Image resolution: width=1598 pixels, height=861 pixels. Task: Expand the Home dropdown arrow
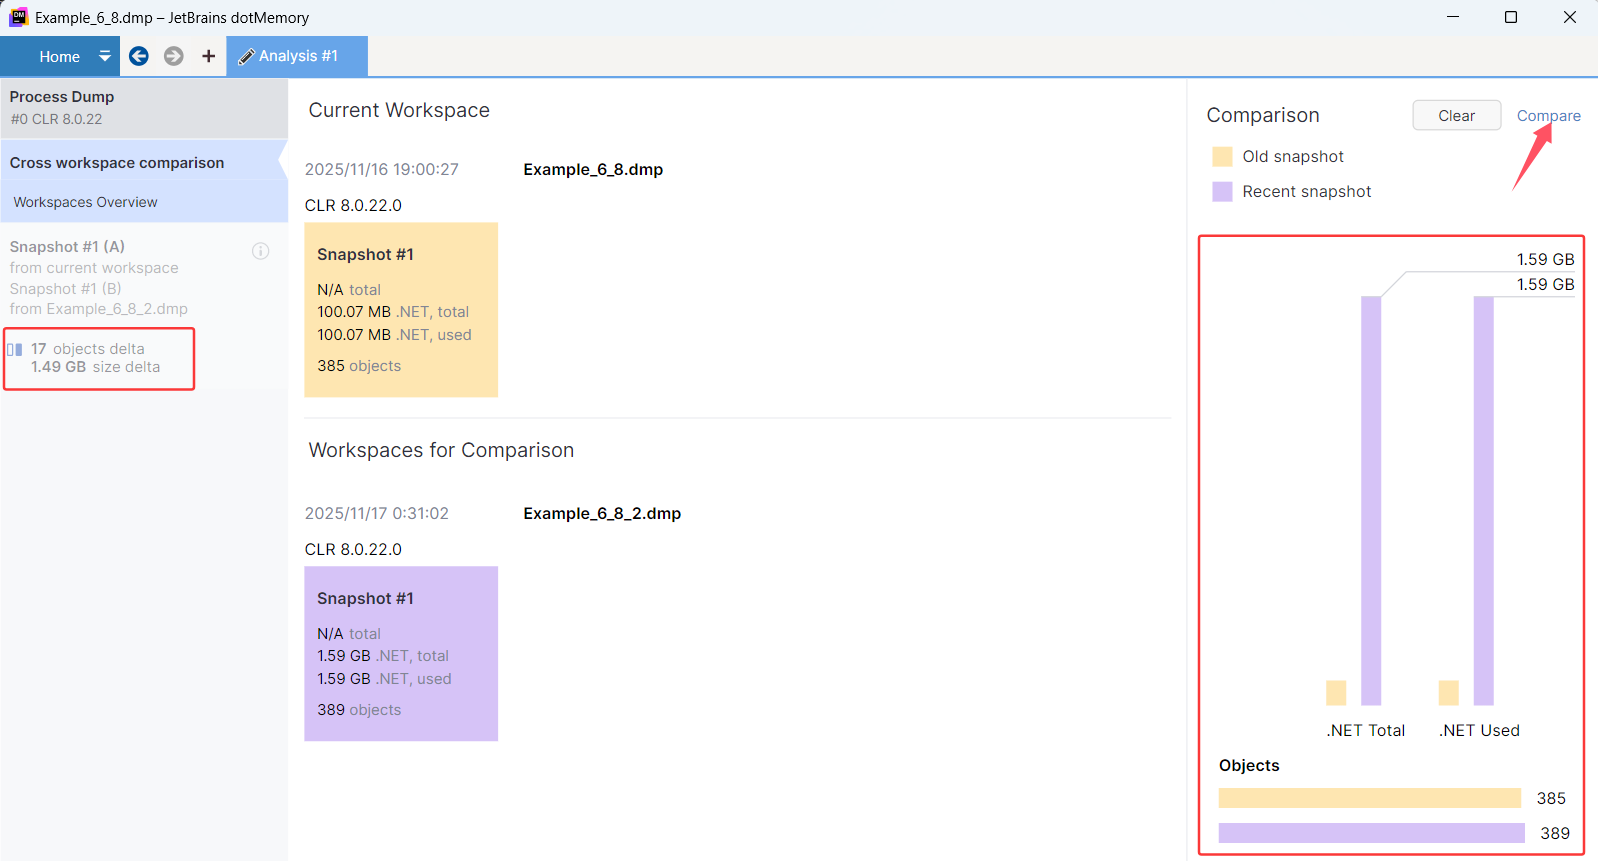coord(105,57)
